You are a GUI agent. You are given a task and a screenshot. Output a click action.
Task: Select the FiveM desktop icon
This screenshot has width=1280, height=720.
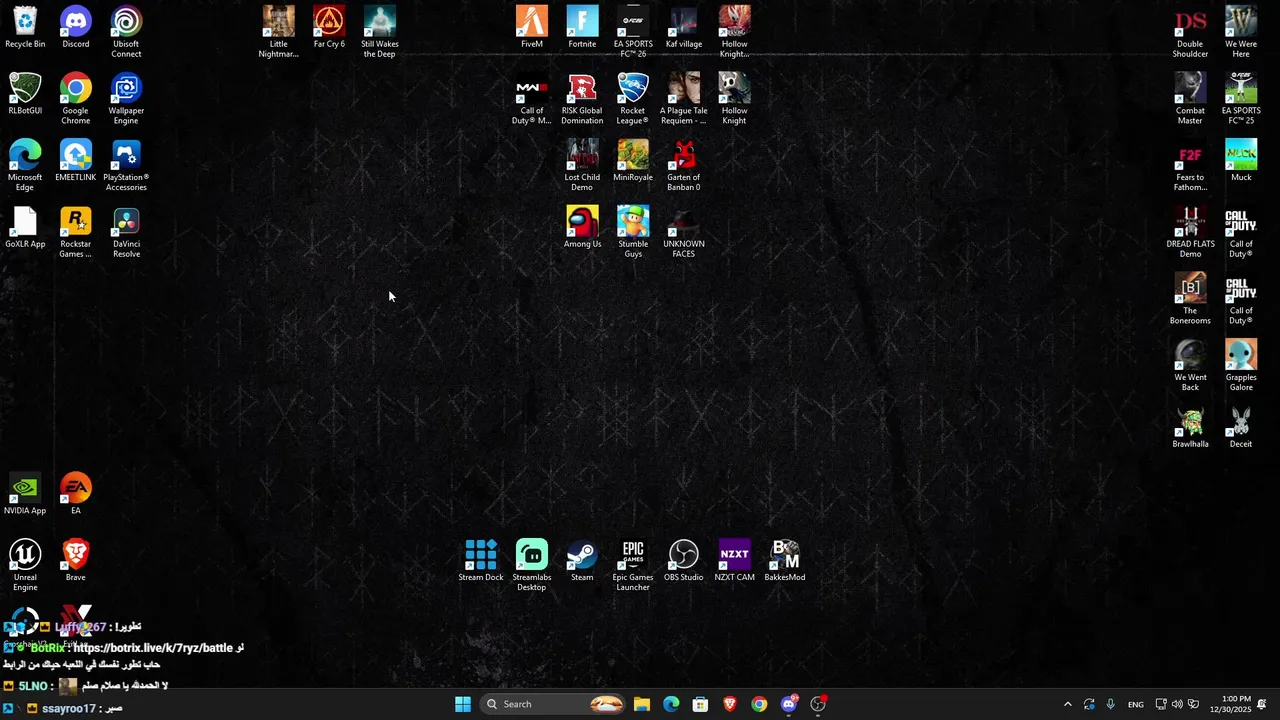(x=532, y=28)
